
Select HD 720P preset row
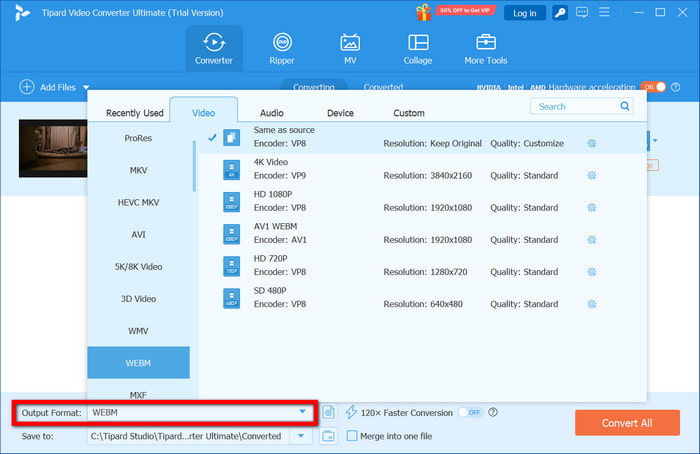pyautogui.click(x=422, y=266)
